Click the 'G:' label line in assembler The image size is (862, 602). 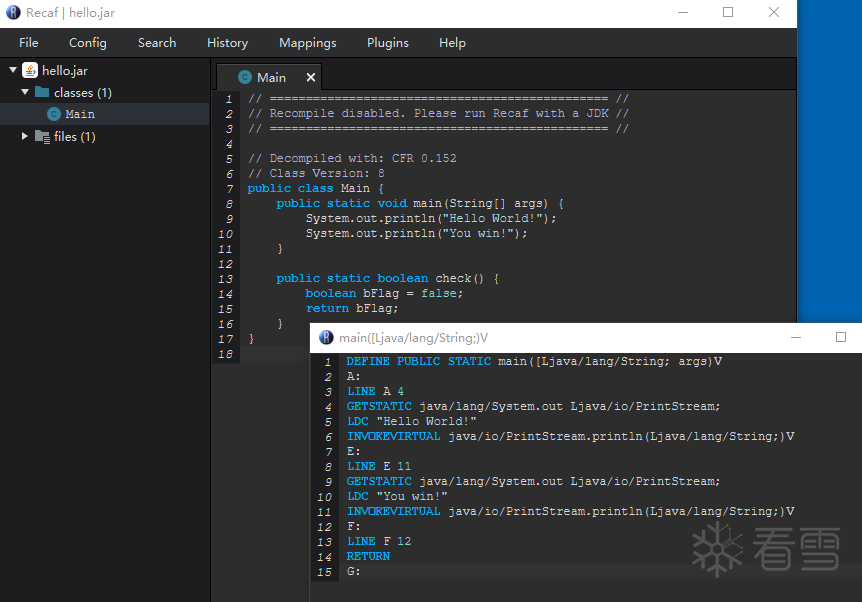pyautogui.click(x=353, y=572)
